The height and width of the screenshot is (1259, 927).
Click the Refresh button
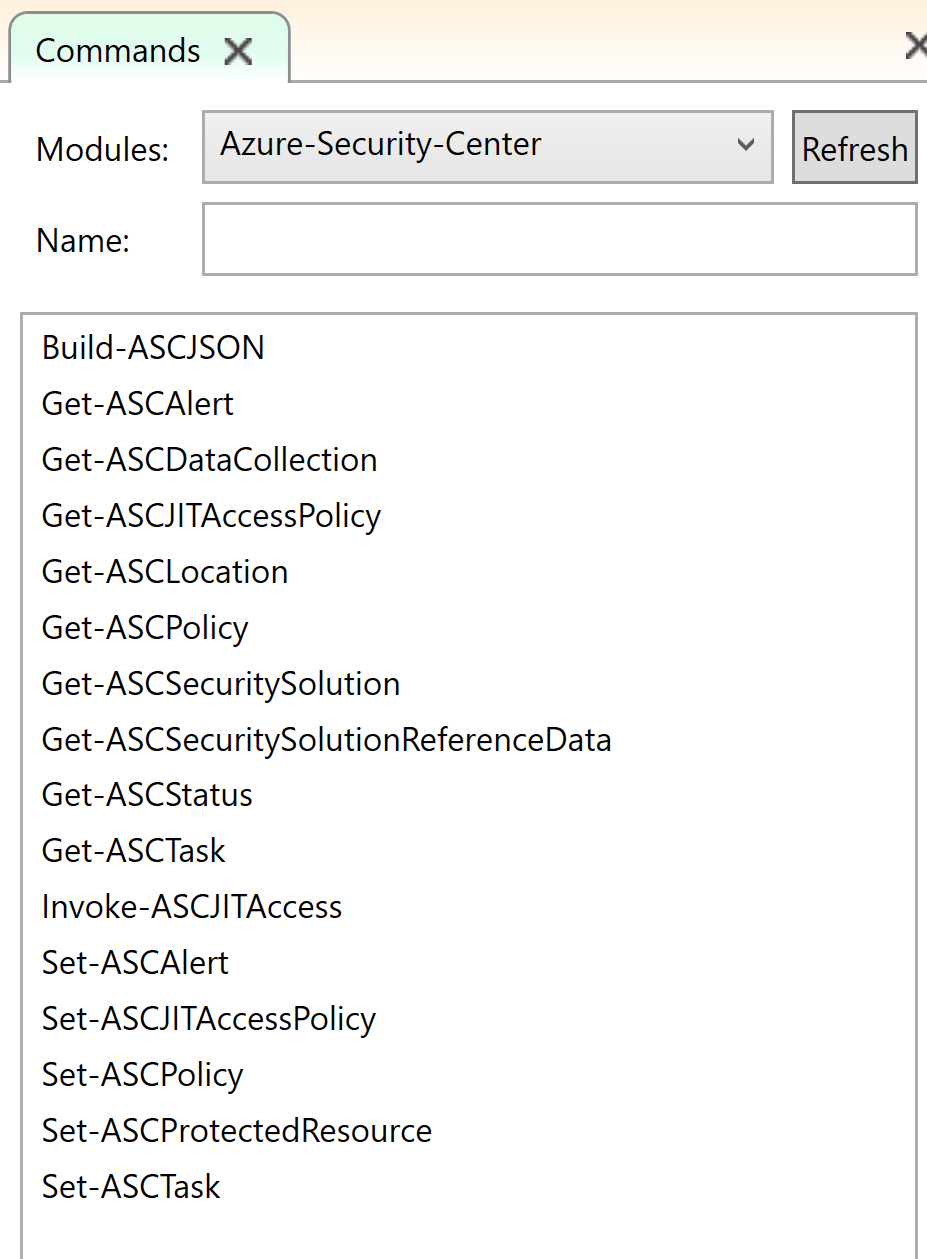[x=854, y=148]
